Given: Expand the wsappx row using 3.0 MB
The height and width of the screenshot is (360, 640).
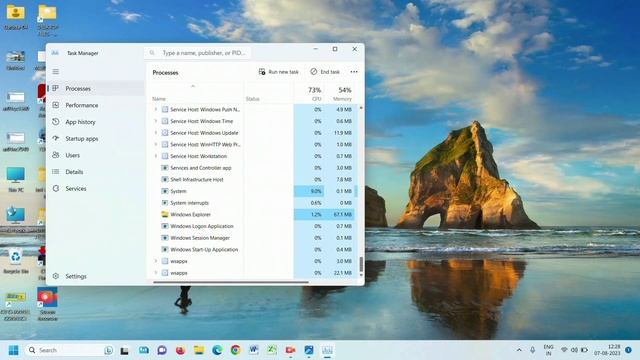Looking at the screenshot, I should pos(156,261).
